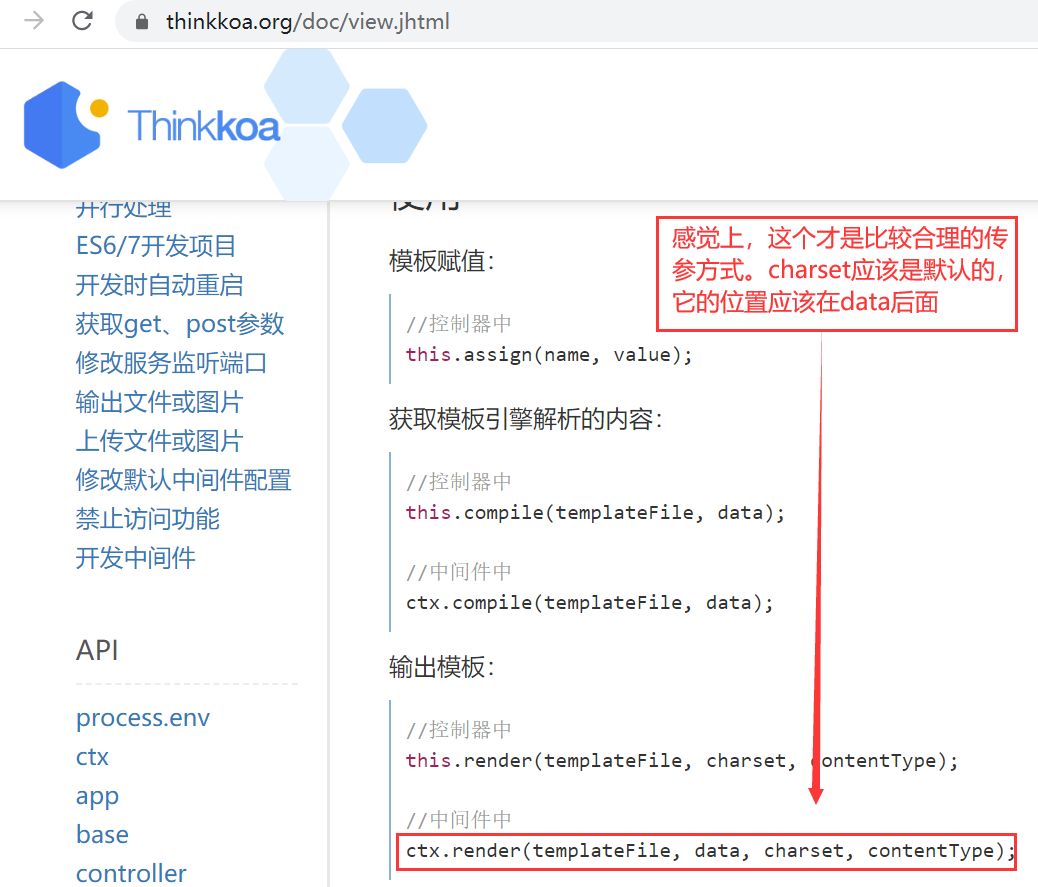The width and height of the screenshot is (1038, 887).
Task: Open the 修改服务监听端口 sidebar link
Action: tap(171, 363)
